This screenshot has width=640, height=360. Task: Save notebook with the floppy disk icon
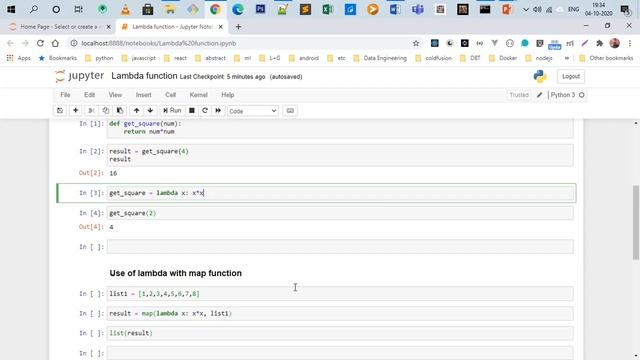(60, 111)
